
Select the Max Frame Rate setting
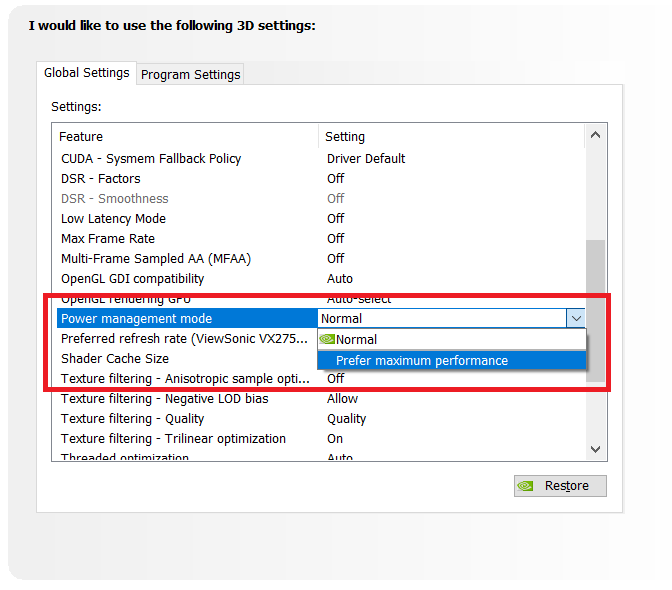point(108,238)
